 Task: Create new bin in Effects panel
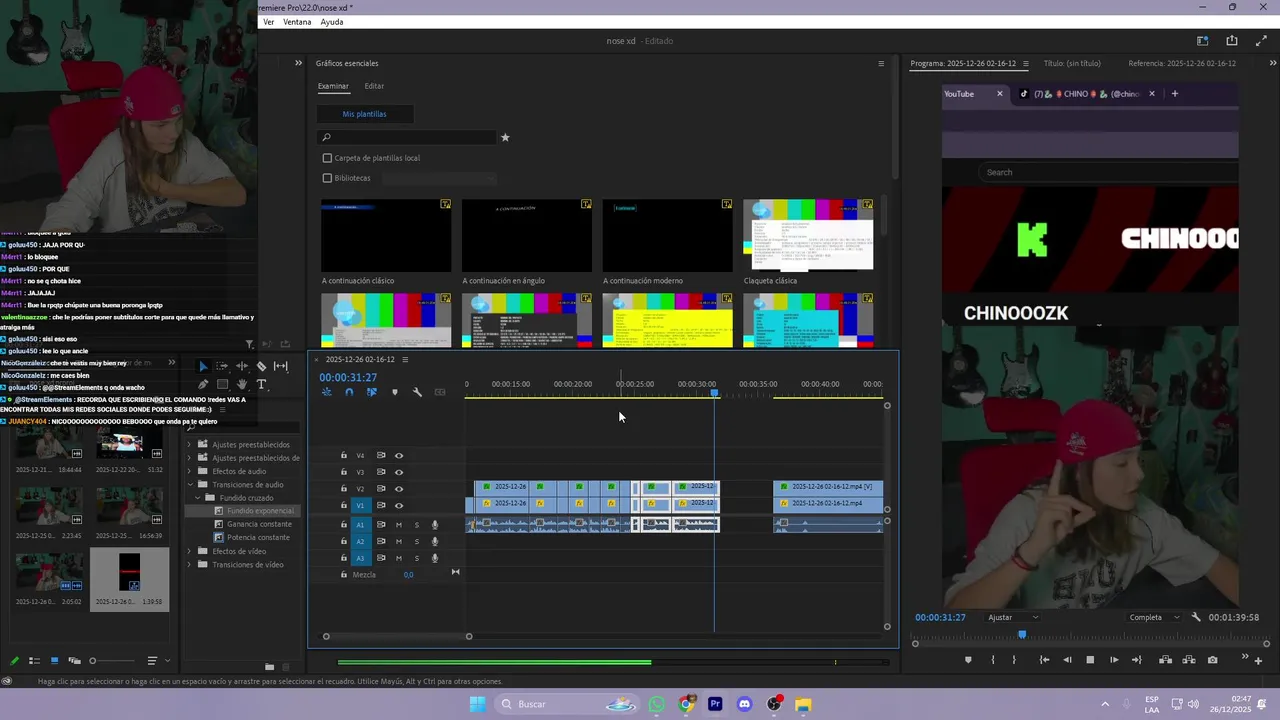point(269,666)
